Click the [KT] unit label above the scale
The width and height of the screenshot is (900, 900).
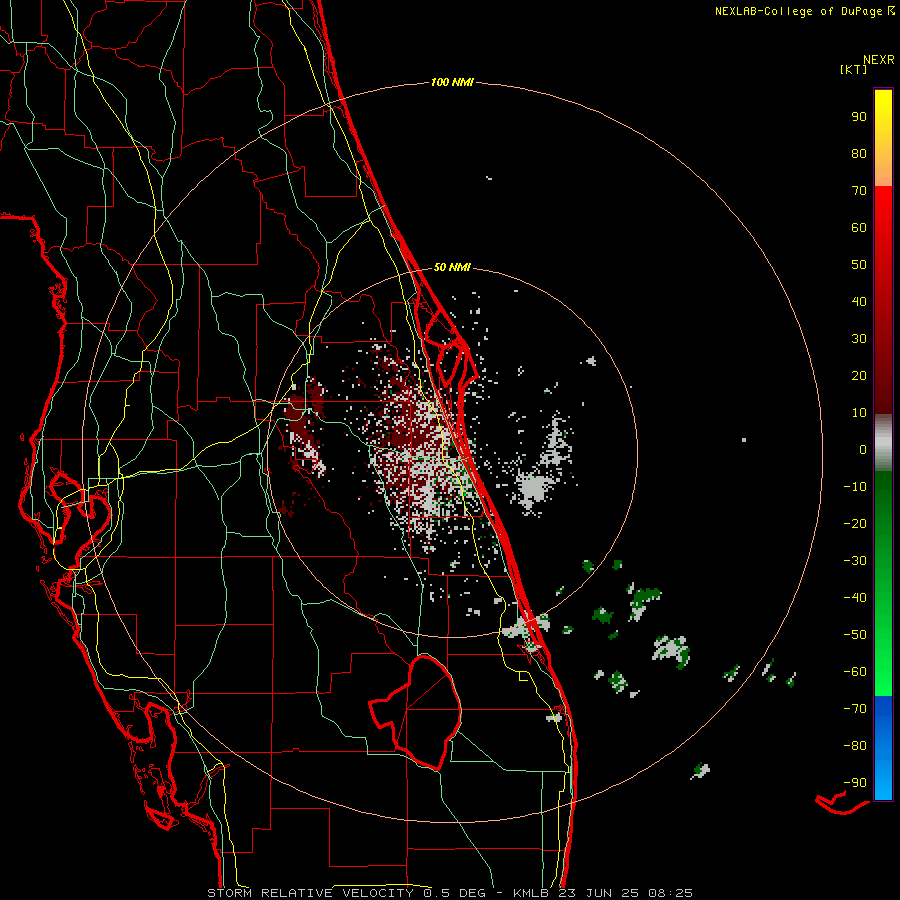click(854, 69)
